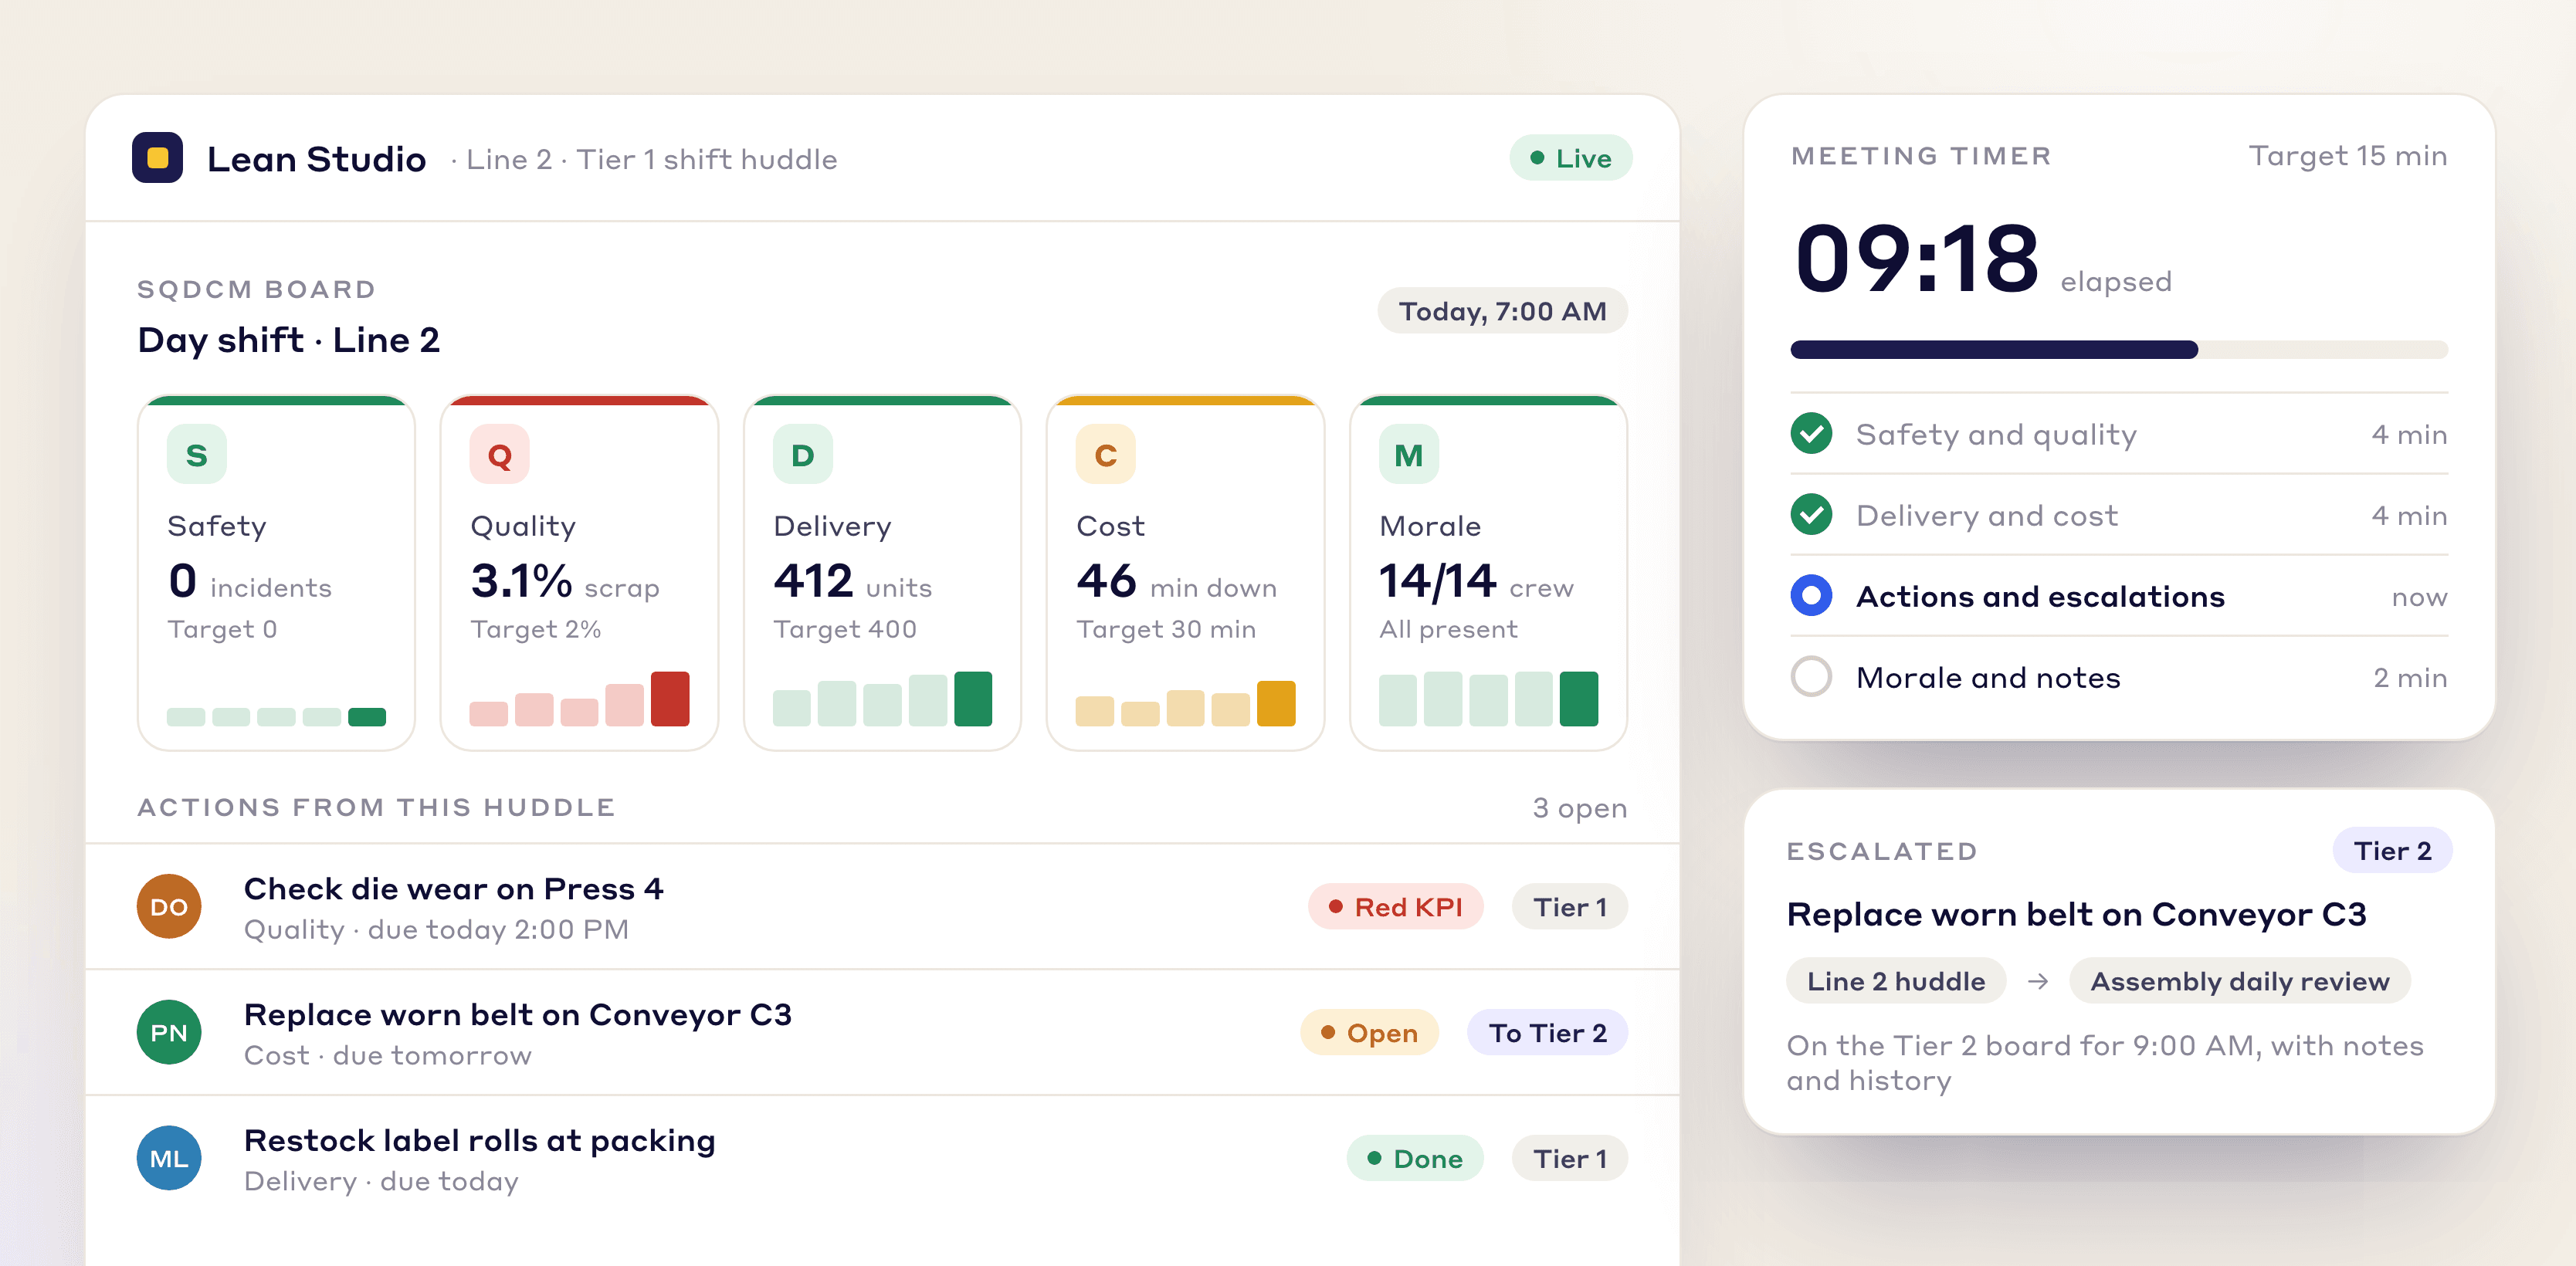Click the Line 2 huddle chip

[1896, 982]
